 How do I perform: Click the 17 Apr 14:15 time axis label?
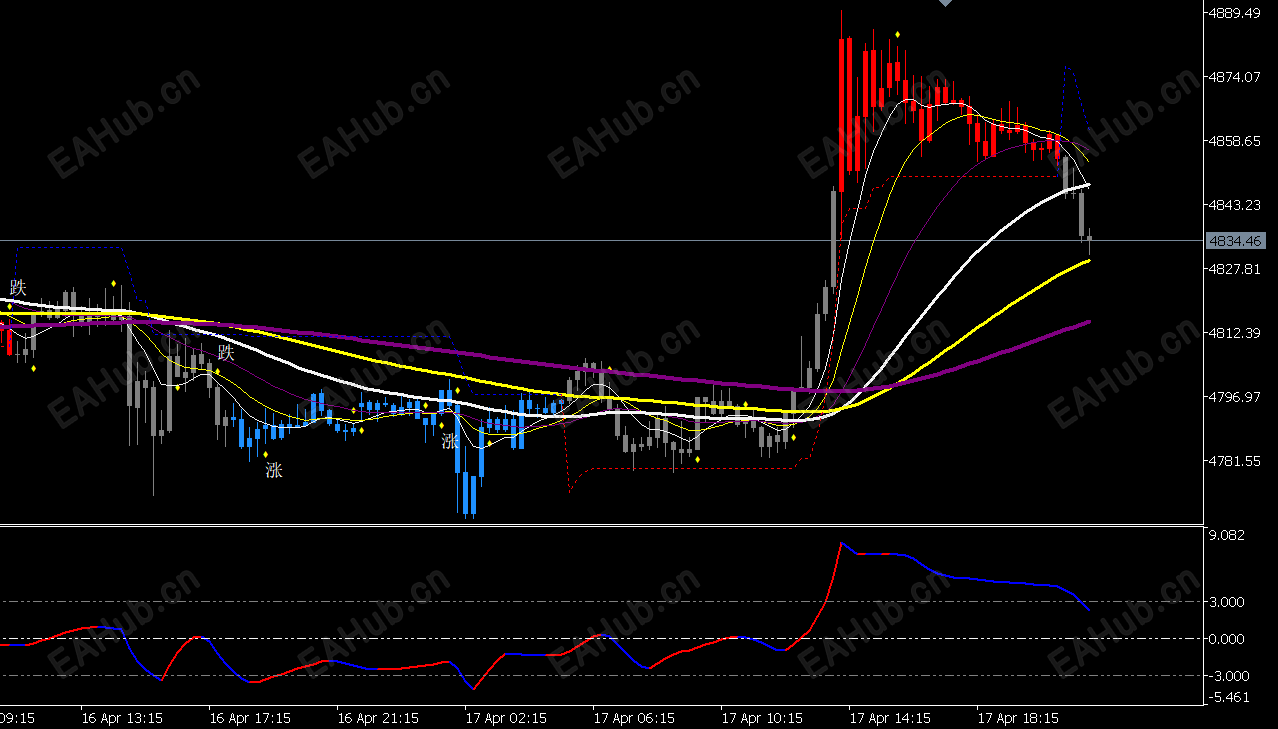(890, 718)
